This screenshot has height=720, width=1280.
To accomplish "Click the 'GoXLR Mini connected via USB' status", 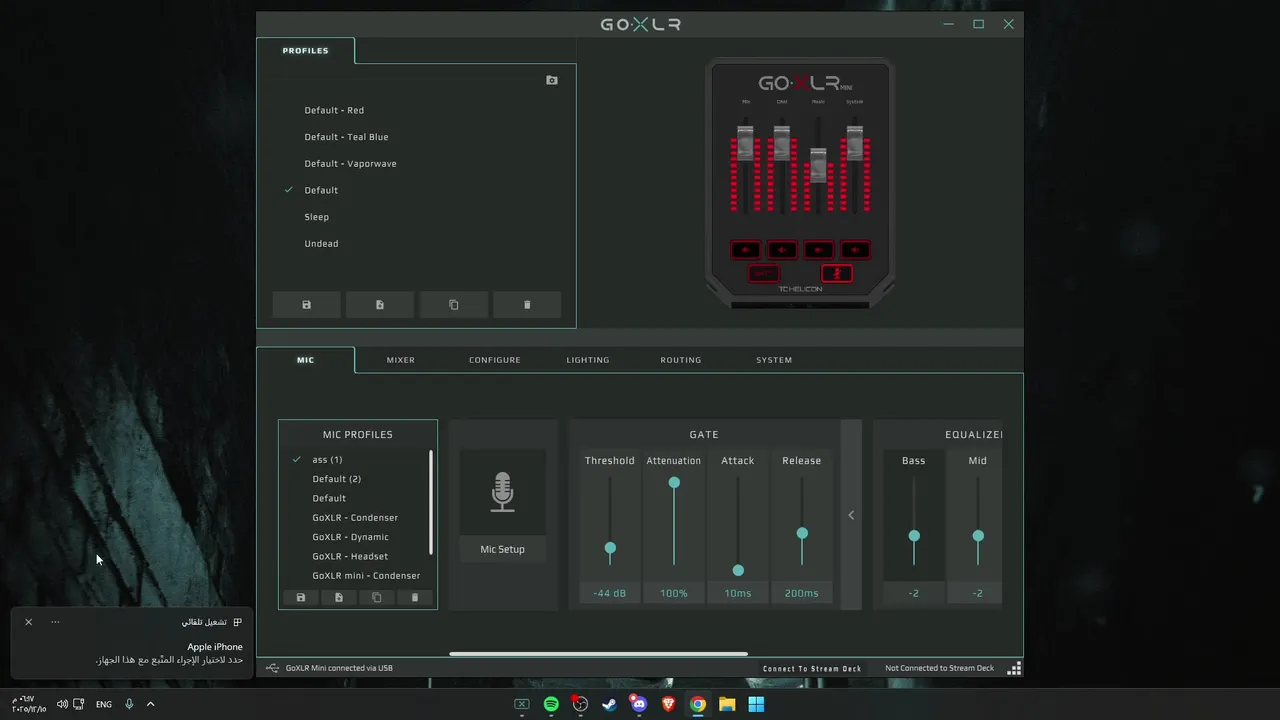I will 339,668.
